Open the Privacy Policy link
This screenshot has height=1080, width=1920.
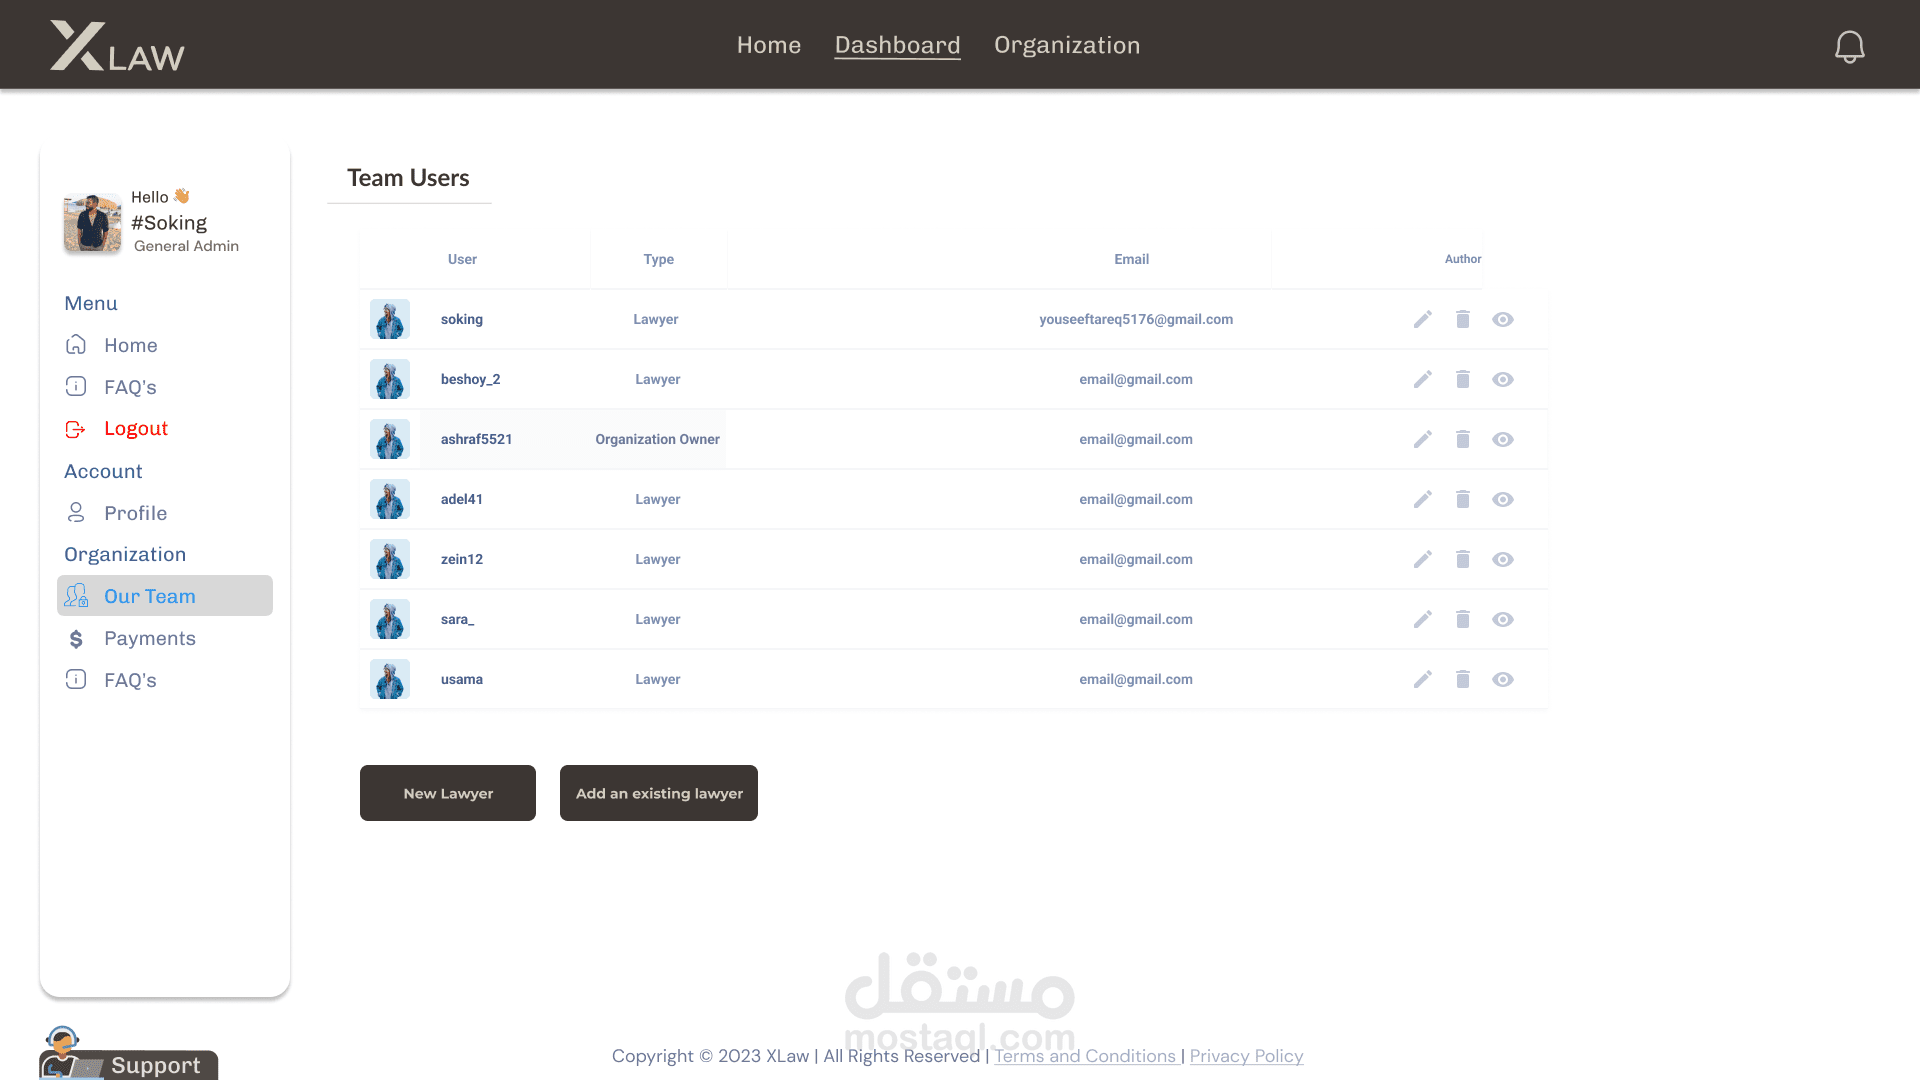[1246, 1056]
